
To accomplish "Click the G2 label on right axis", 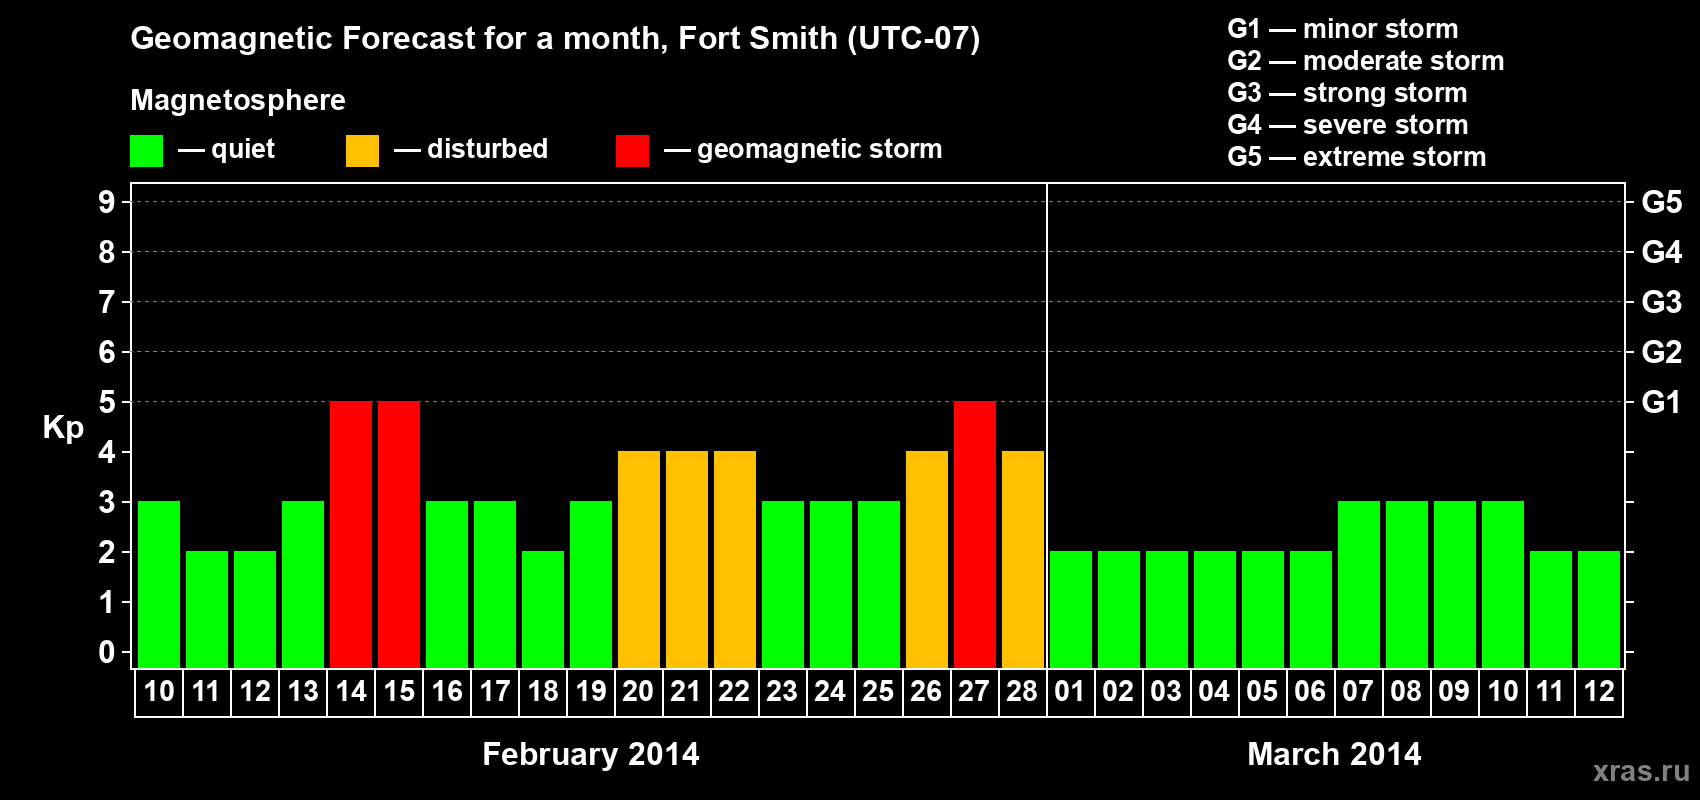I will [x=1662, y=352].
